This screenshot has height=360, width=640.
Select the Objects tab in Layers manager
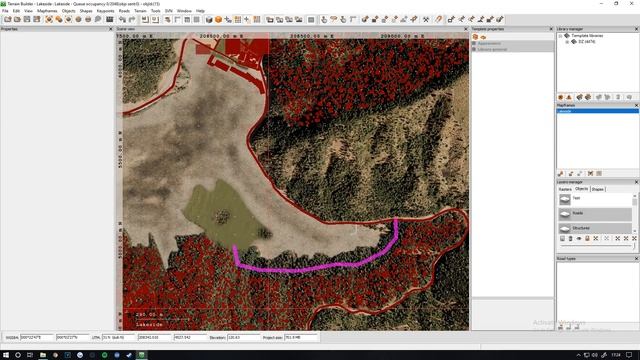pyautogui.click(x=581, y=189)
